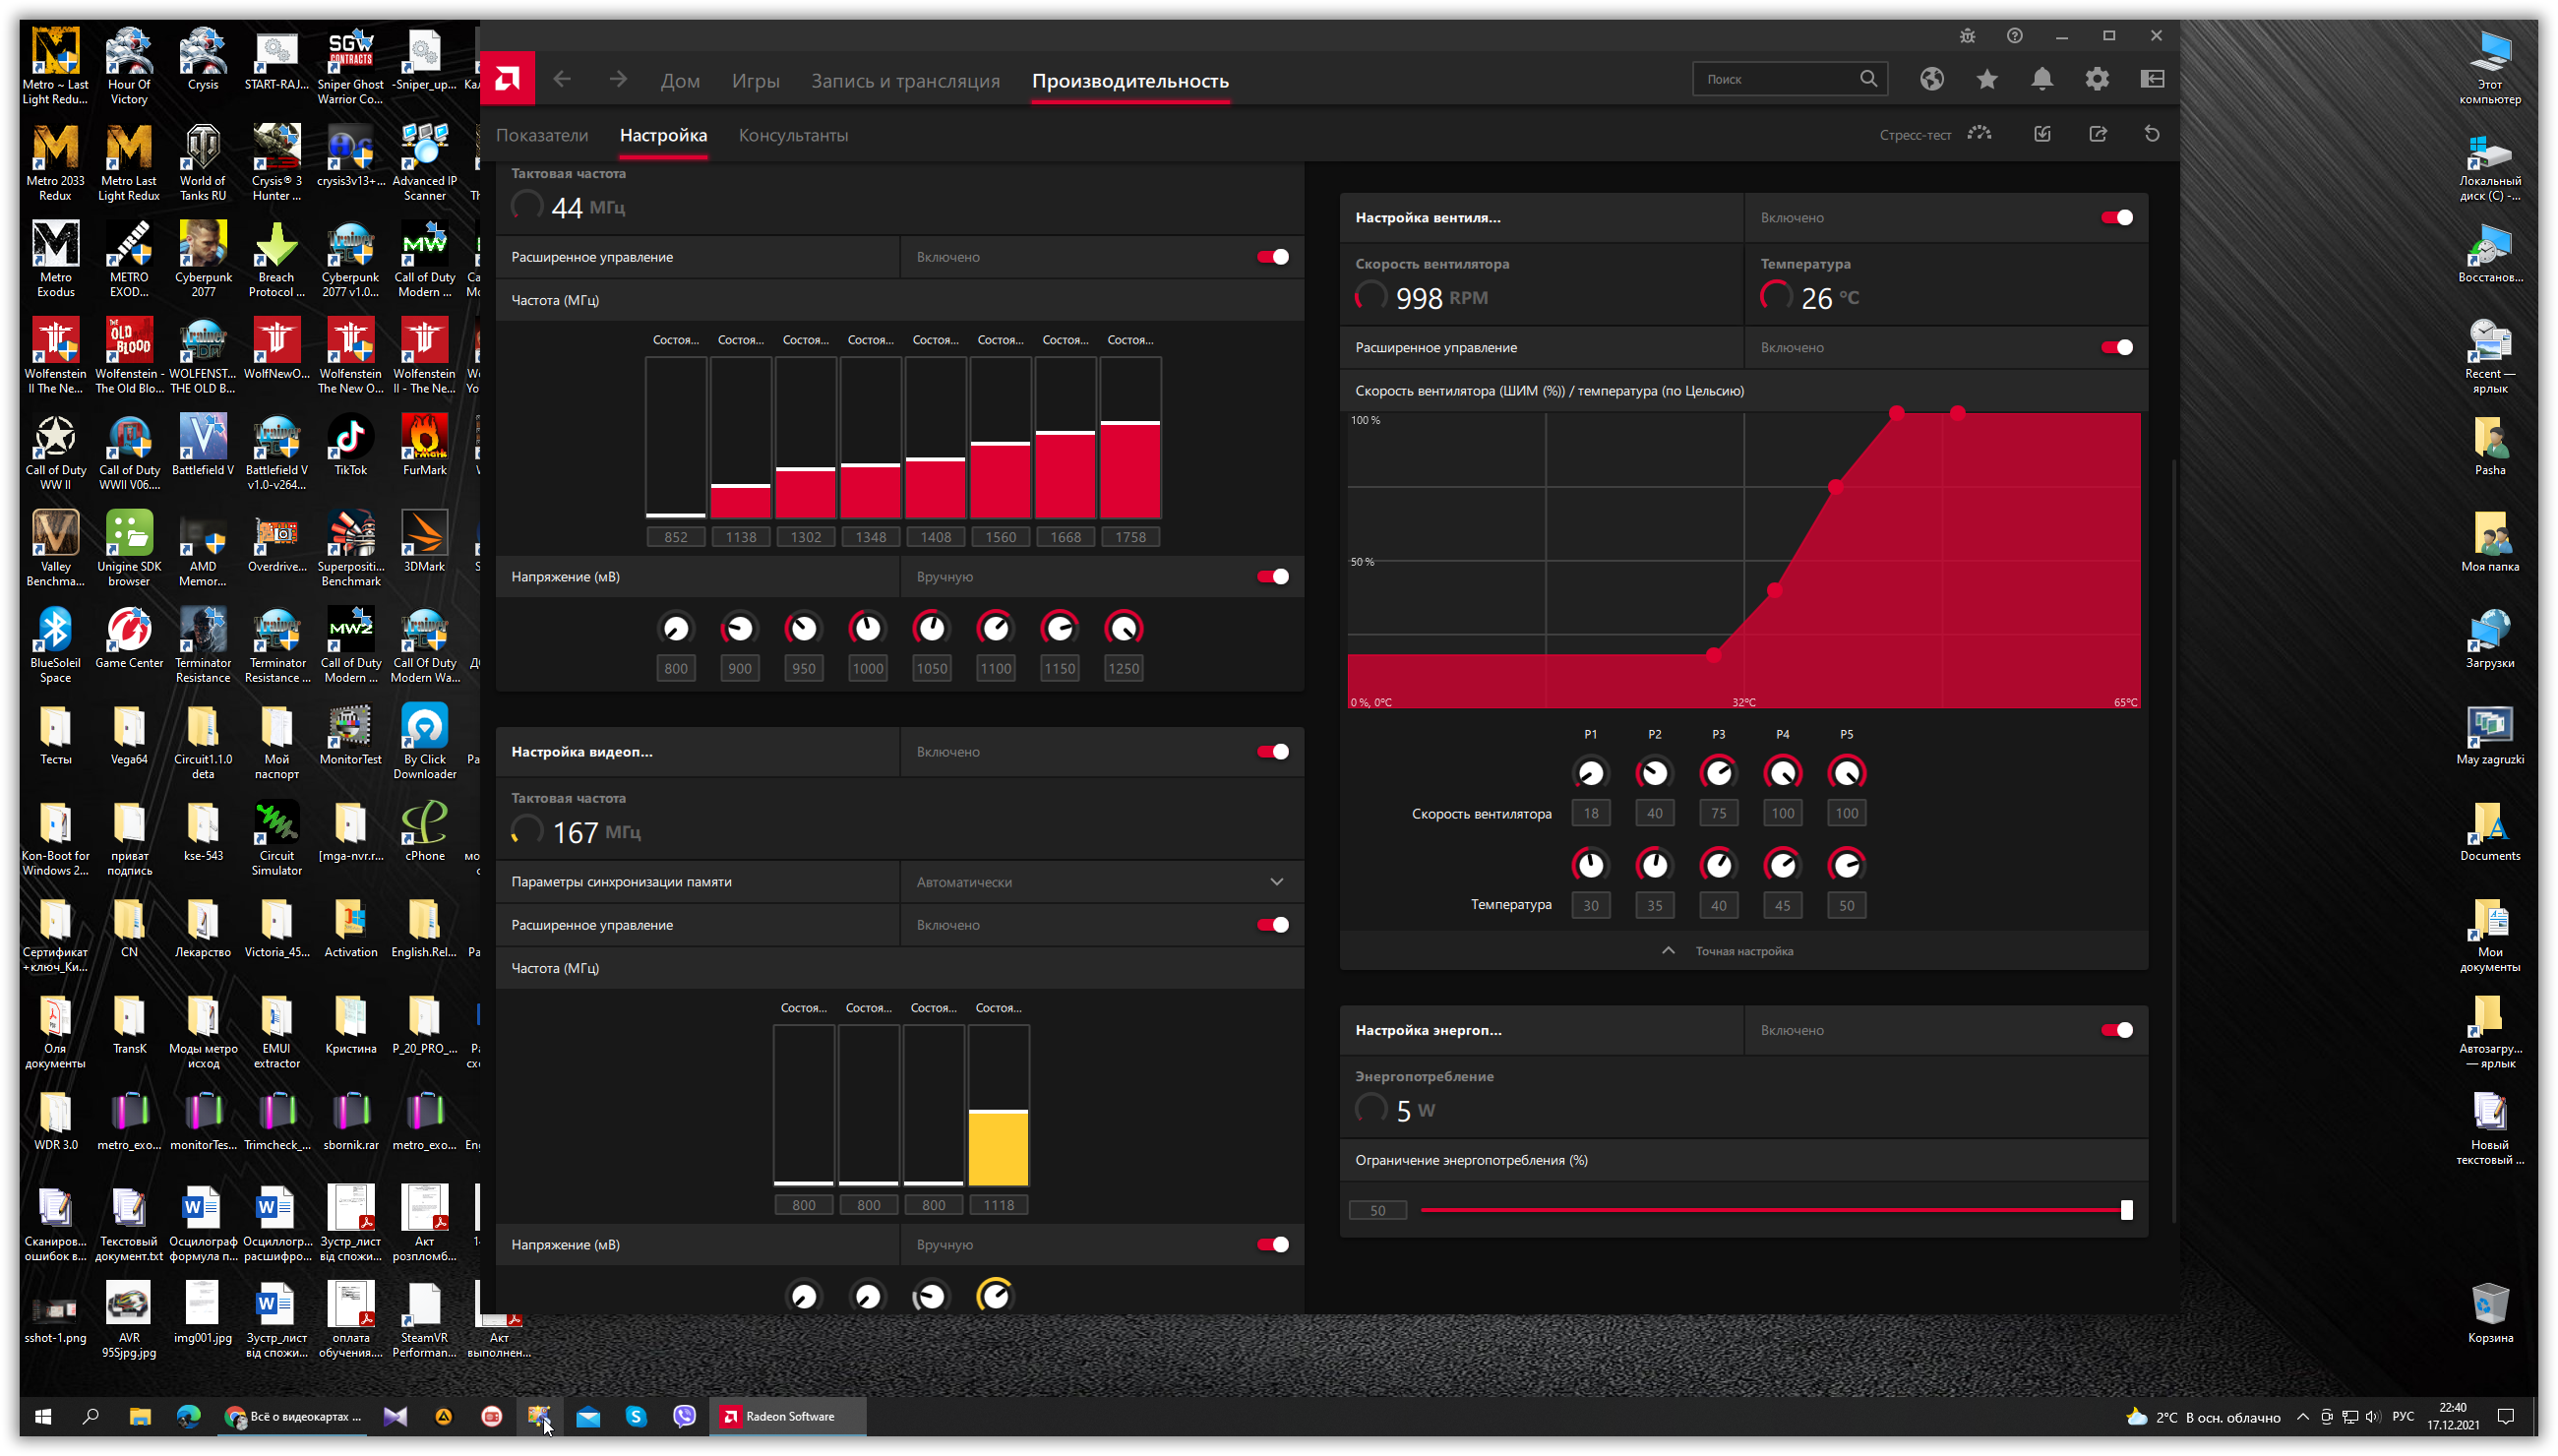2558x1456 pixels.
Task: Click the power limit slider handle
Action: [x=2126, y=1209]
